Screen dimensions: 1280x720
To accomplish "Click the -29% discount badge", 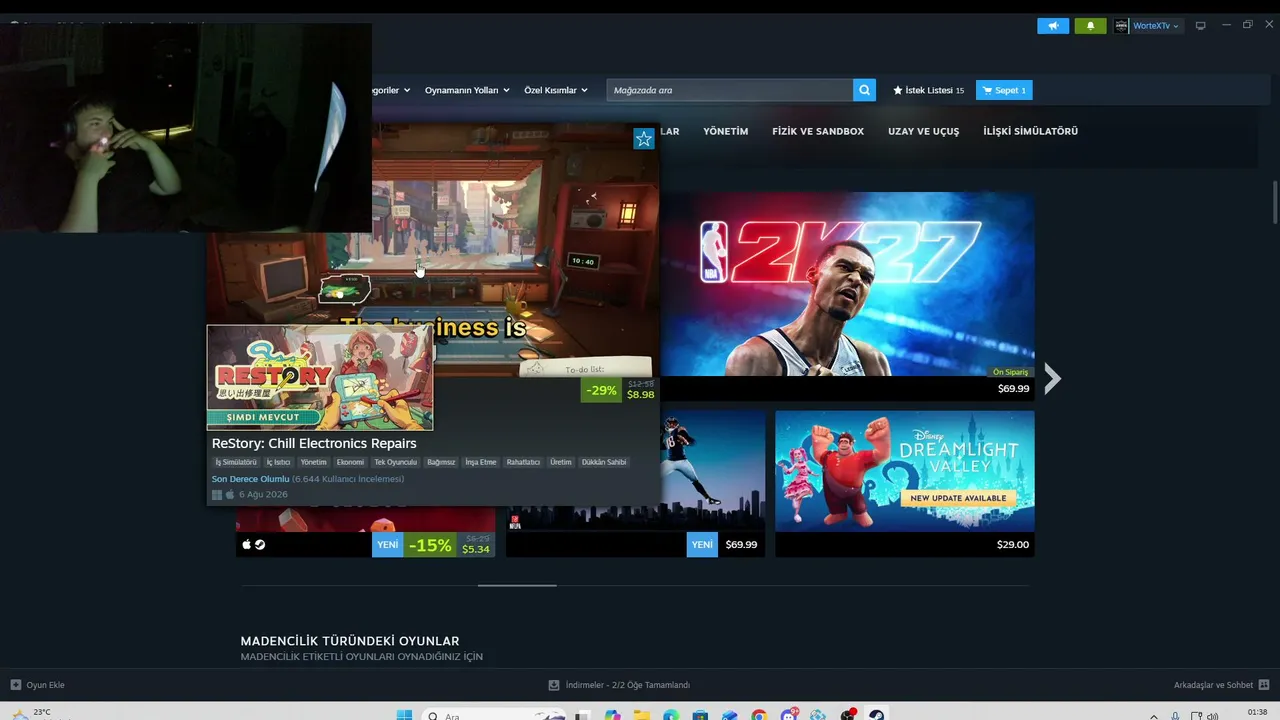I will pyautogui.click(x=601, y=390).
